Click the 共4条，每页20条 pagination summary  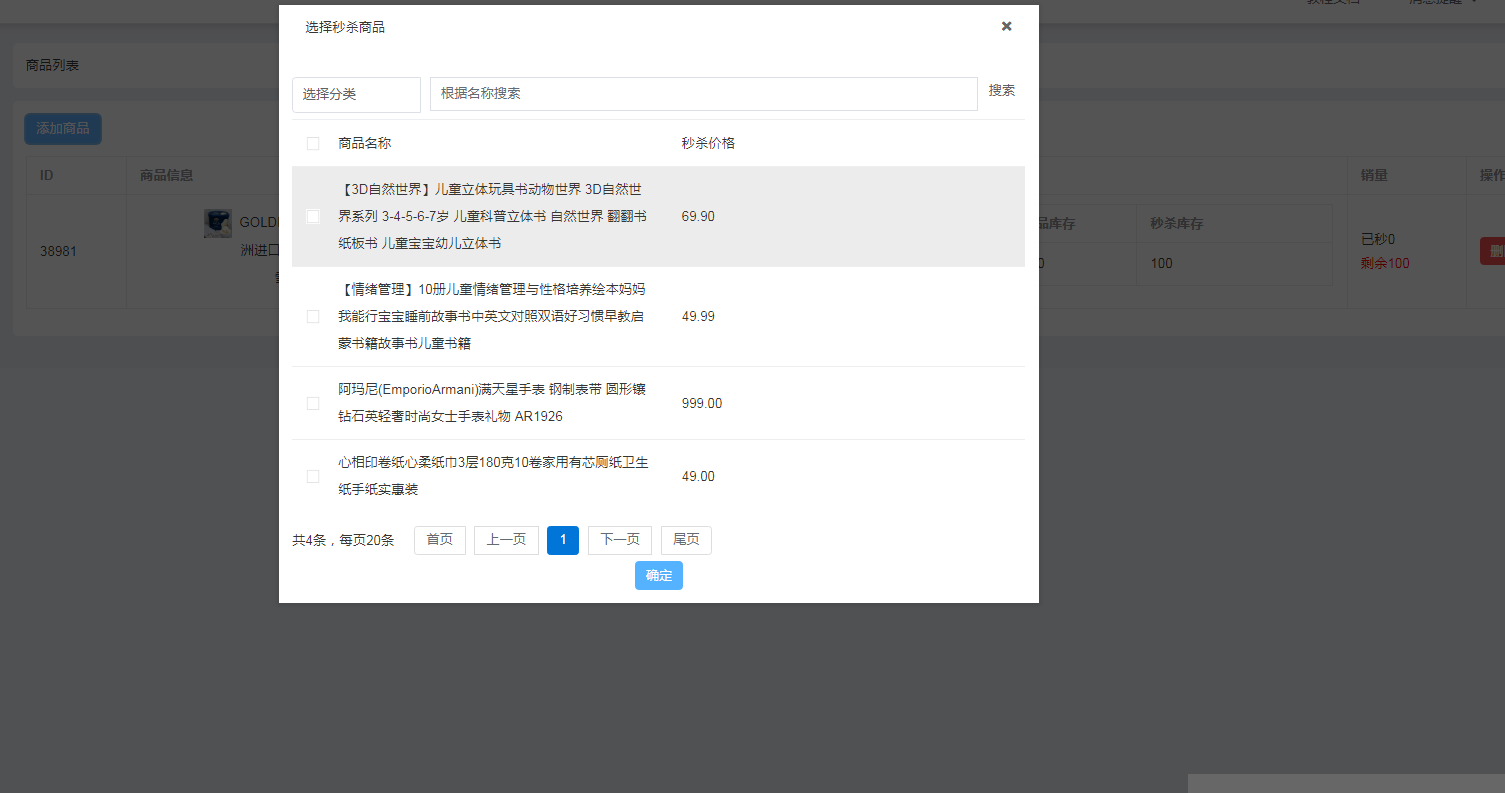click(x=343, y=540)
